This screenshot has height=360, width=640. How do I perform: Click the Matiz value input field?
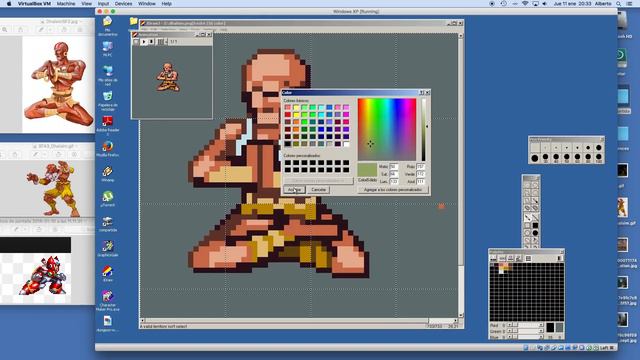[393, 167]
